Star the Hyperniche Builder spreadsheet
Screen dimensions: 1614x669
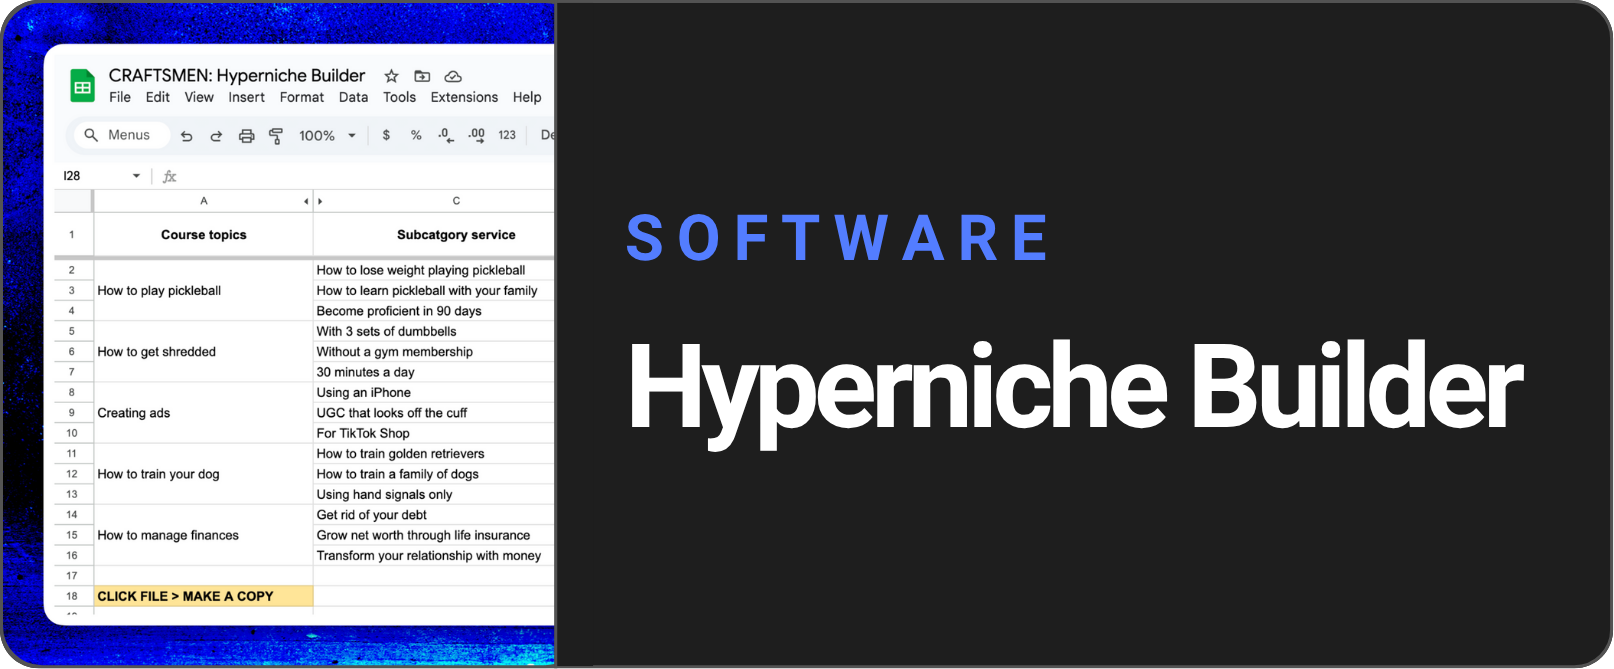point(391,76)
